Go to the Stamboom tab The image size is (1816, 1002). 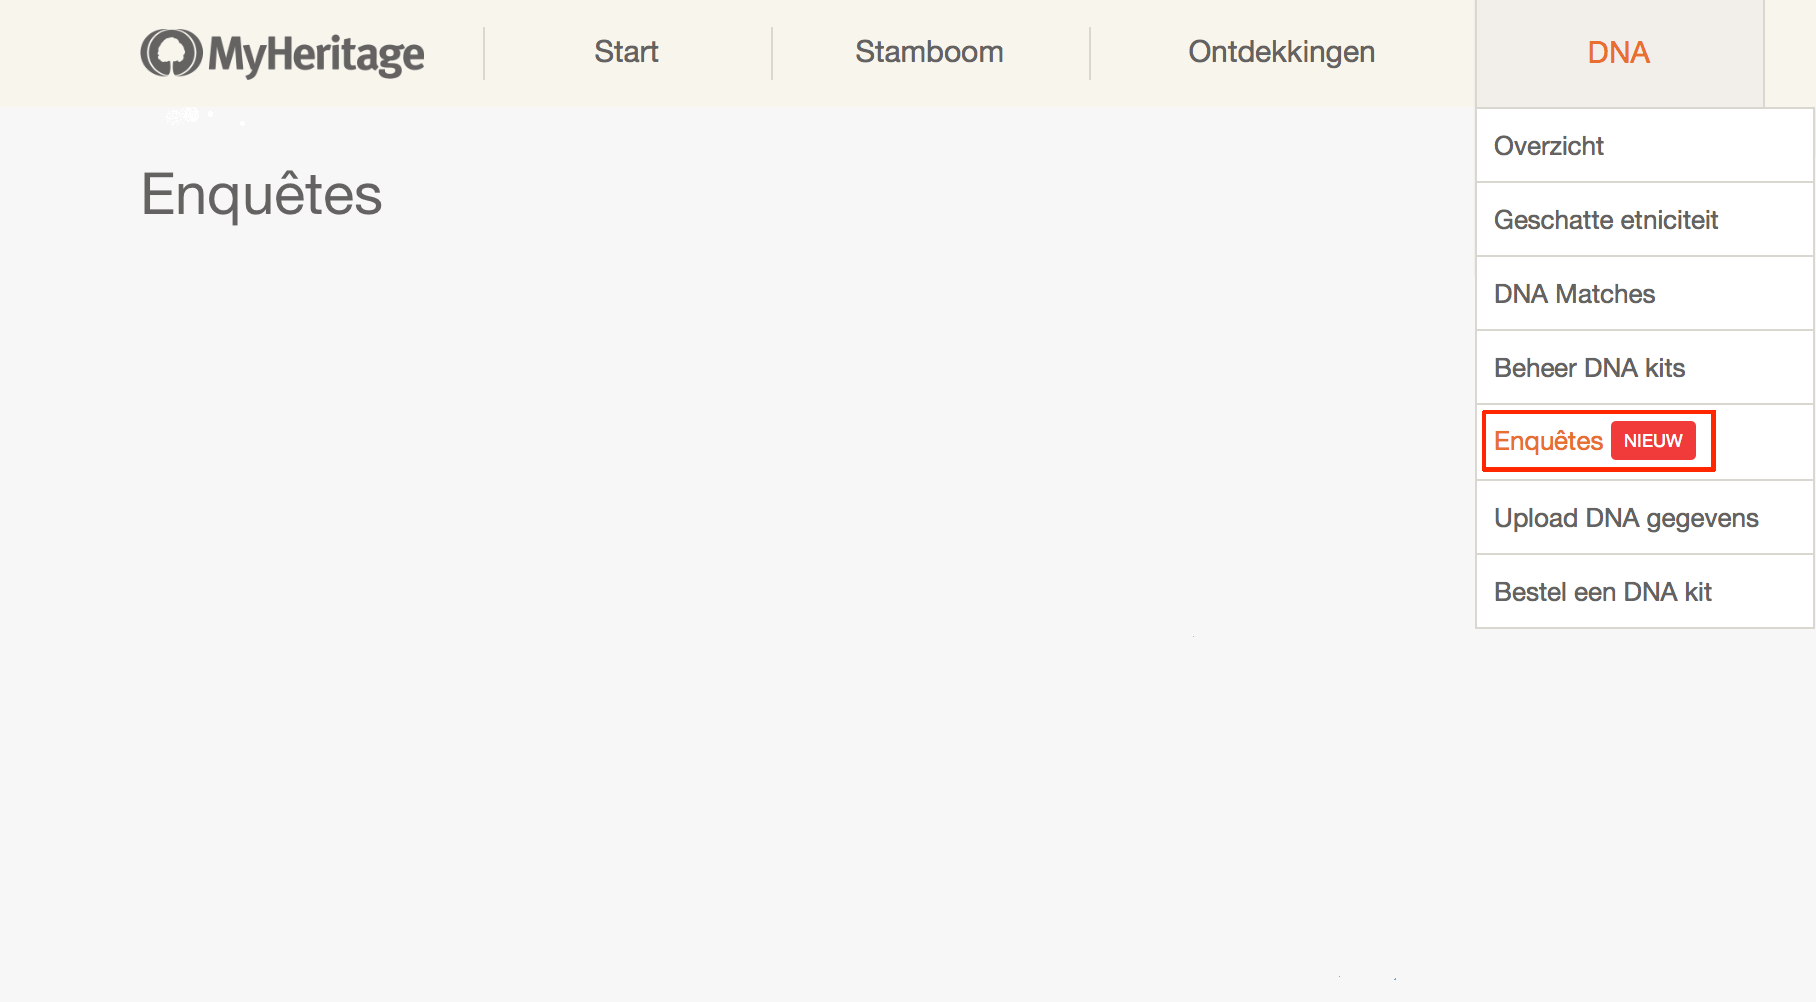[x=929, y=52]
